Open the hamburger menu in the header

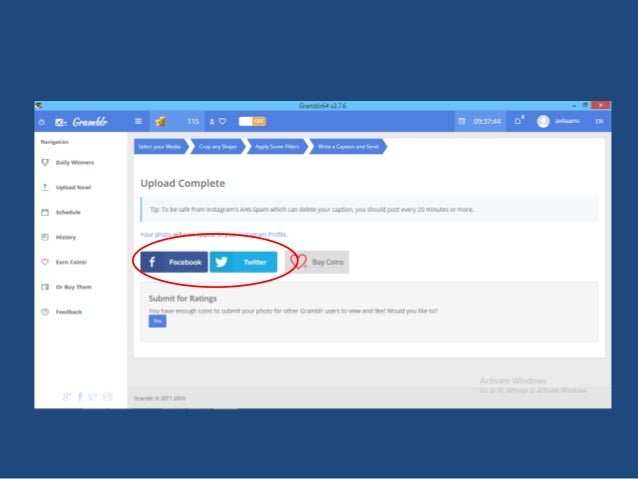tap(138, 121)
